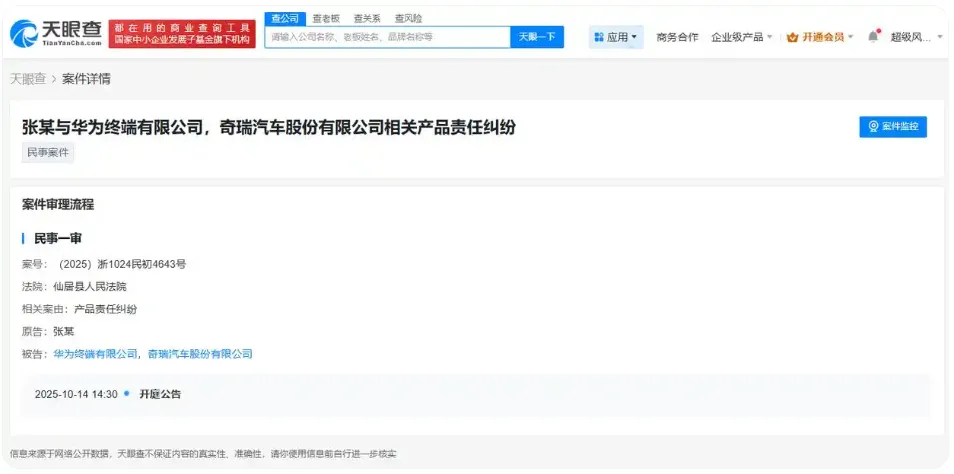Click the court name 仙居县人民法院
Image resolution: width=954 pixels, height=474 pixels.
coord(89,287)
